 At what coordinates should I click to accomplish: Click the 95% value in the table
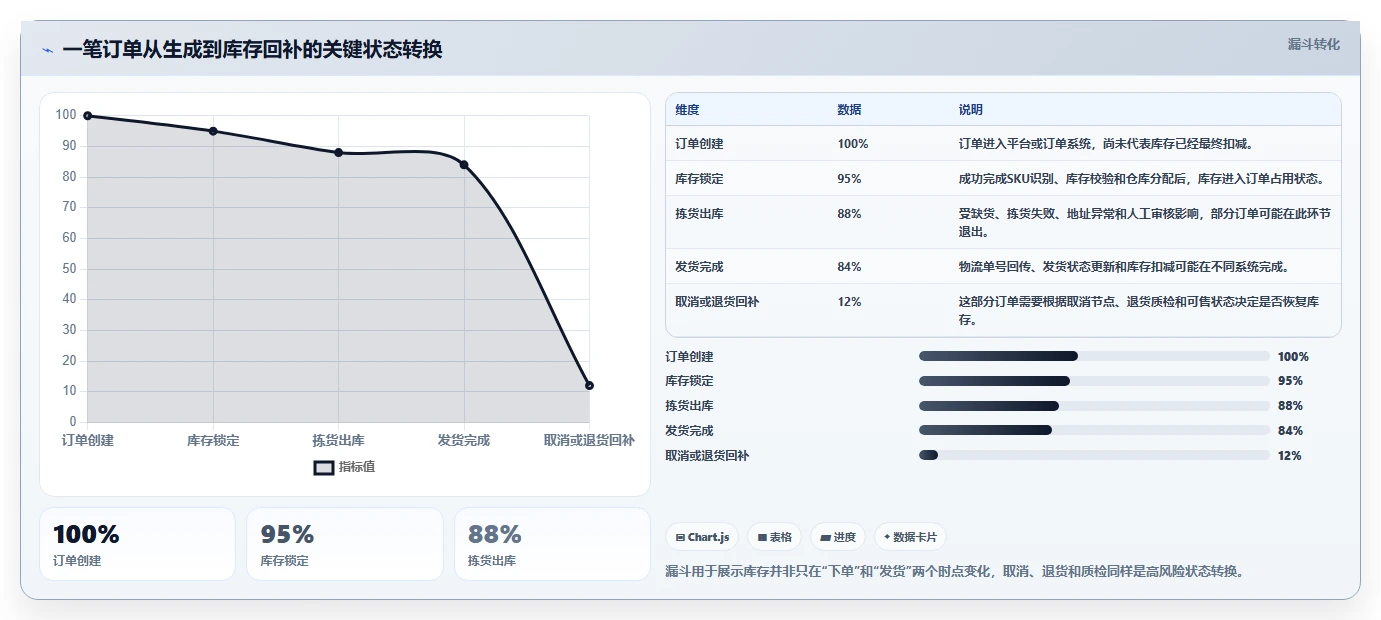click(x=849, y=179)
